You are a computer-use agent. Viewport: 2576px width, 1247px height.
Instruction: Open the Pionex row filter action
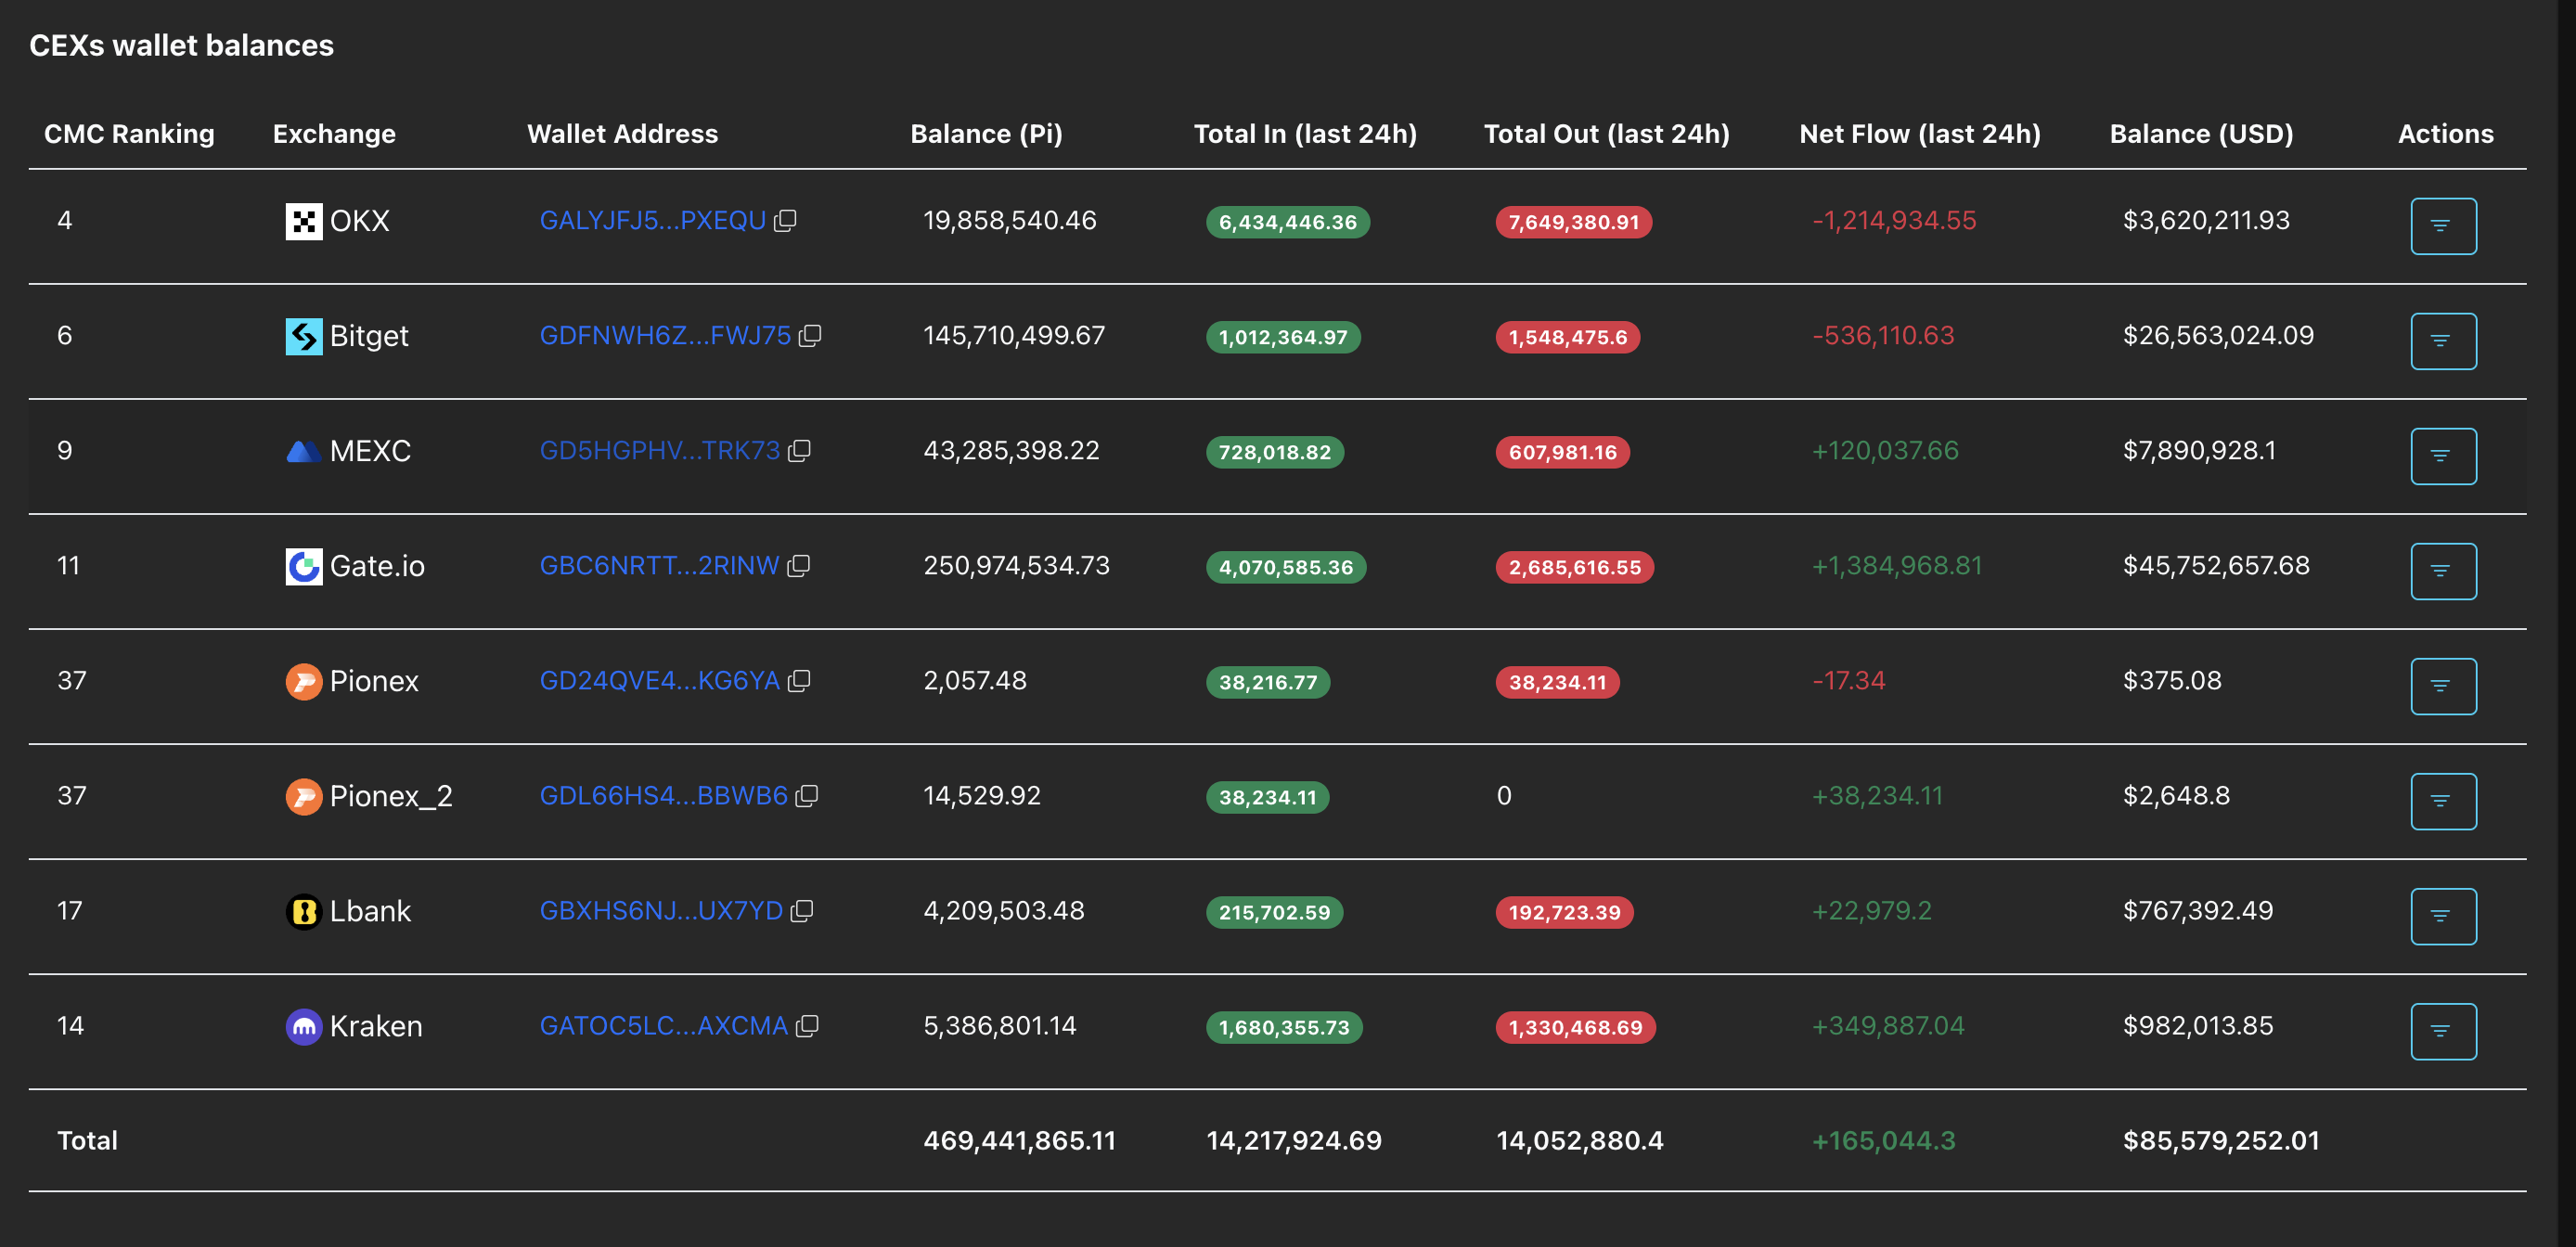(2442, 686)
